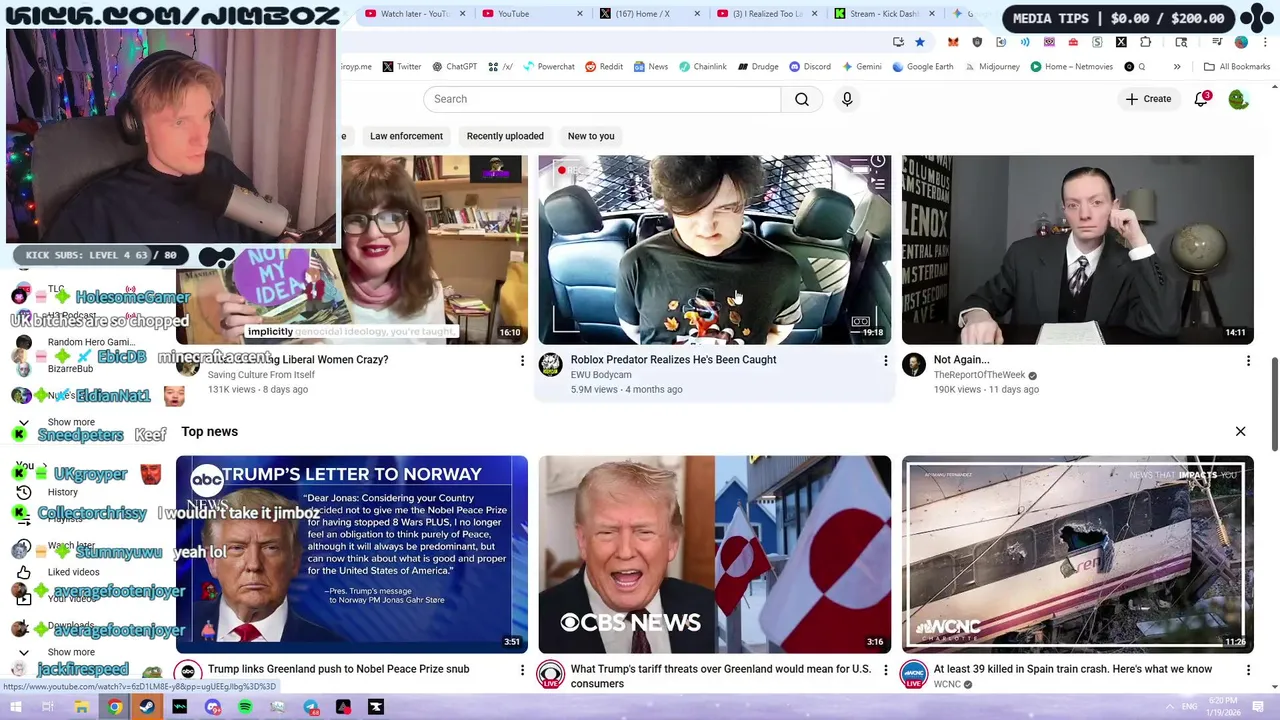Screen dimensions: 1280x720
Task: Open the Discord bookmark
Action: click(x=810, y=67)
